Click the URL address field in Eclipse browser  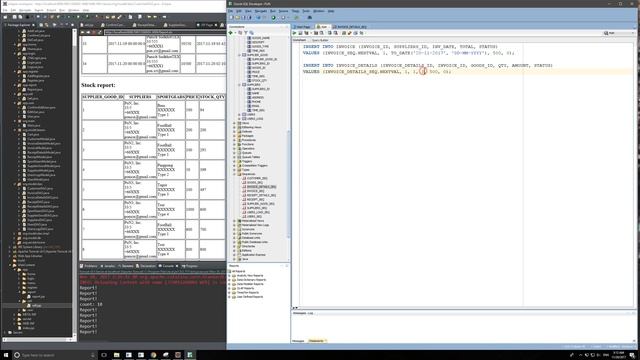pos(165,32)
